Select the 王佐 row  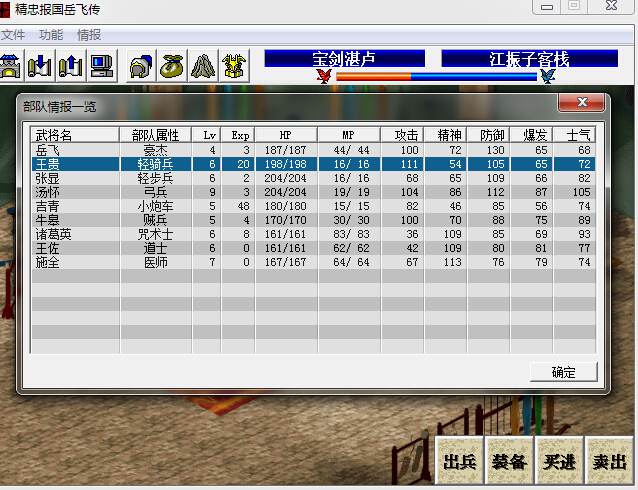(x=313, y=248)
